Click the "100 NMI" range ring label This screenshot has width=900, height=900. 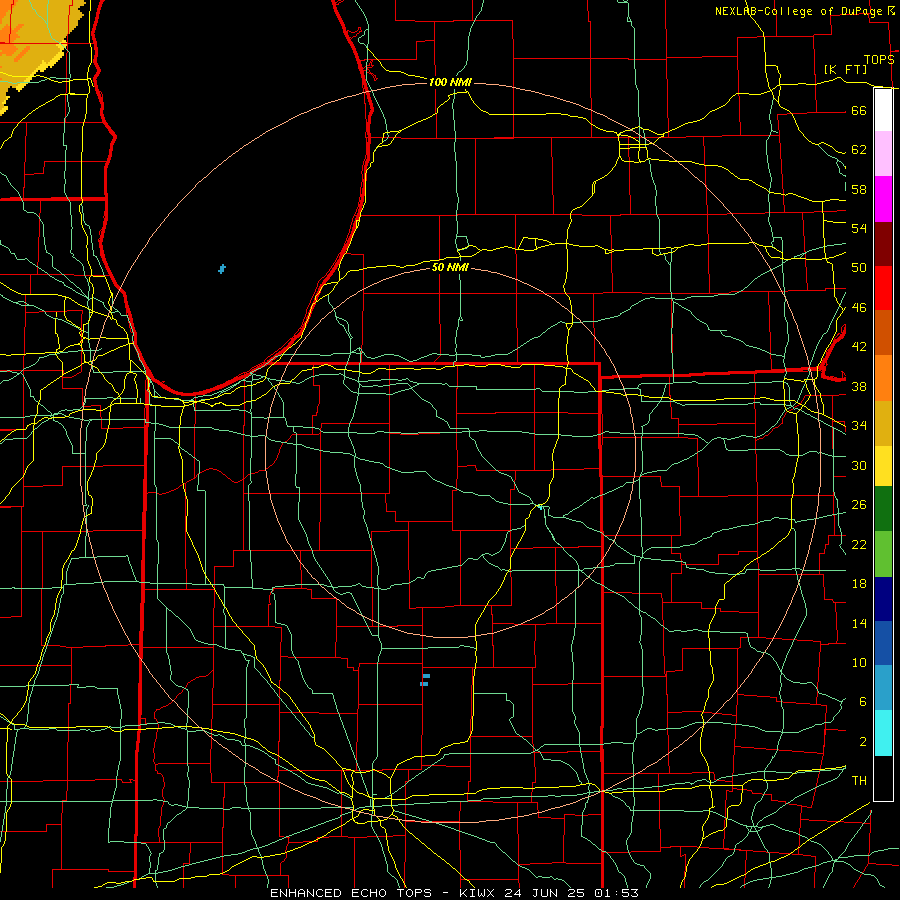point(450,82)
